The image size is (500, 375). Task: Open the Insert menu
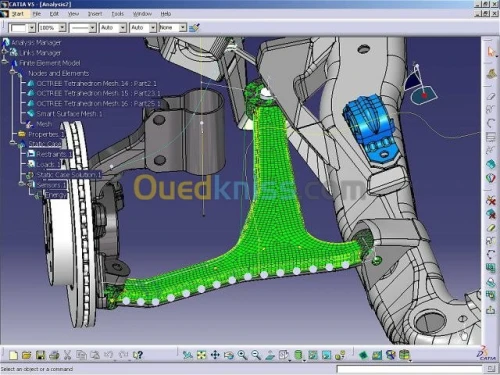[x=95, y=14]
